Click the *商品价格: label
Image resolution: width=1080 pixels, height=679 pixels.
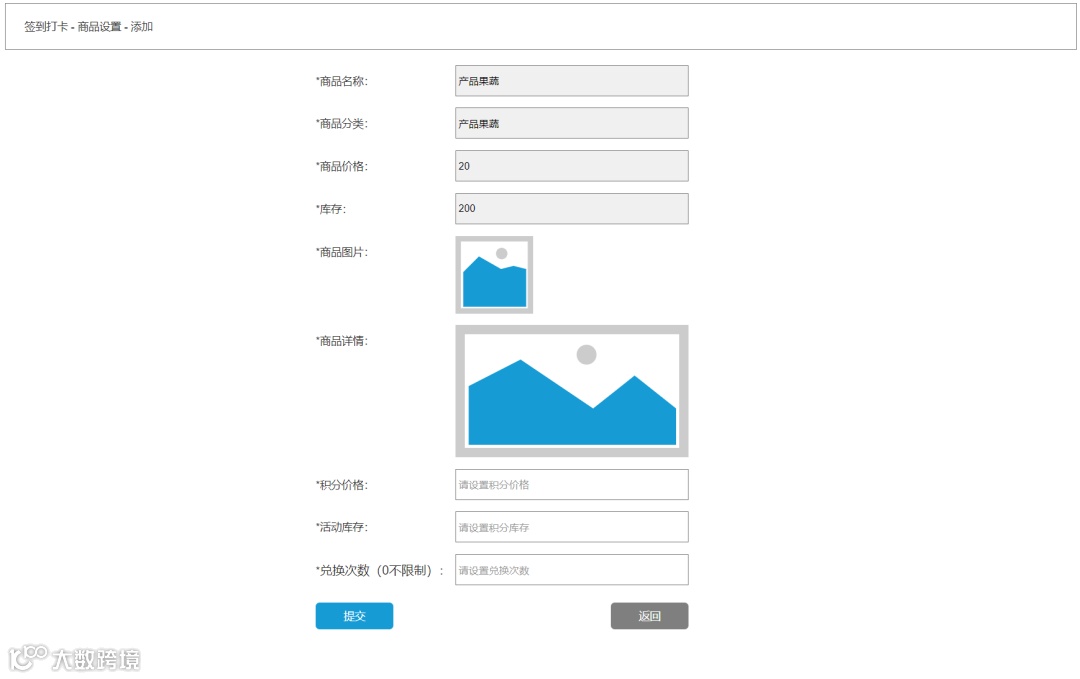(342, 167)
